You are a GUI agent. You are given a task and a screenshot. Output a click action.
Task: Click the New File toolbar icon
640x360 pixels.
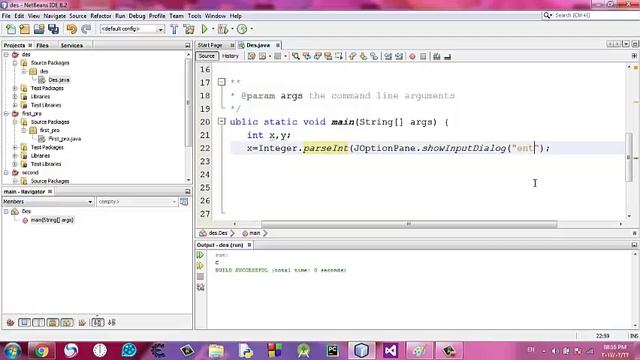point(11,29)
